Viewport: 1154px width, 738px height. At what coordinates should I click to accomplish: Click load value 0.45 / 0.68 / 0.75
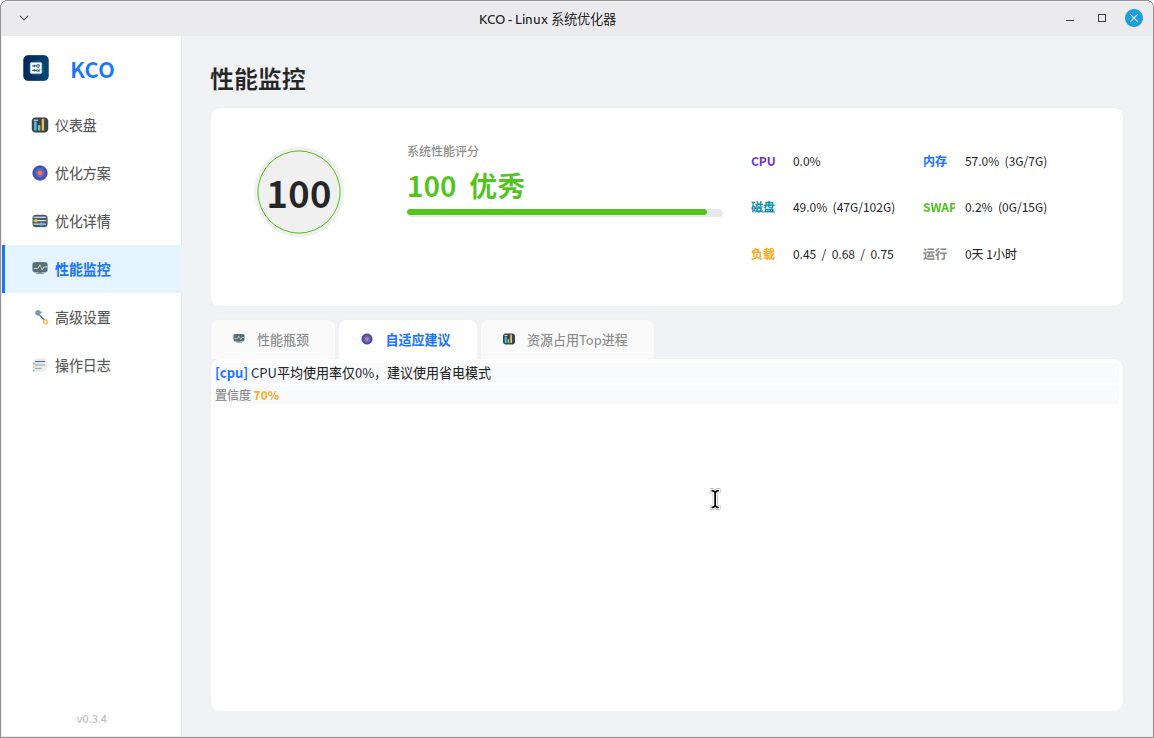[843, 255]
